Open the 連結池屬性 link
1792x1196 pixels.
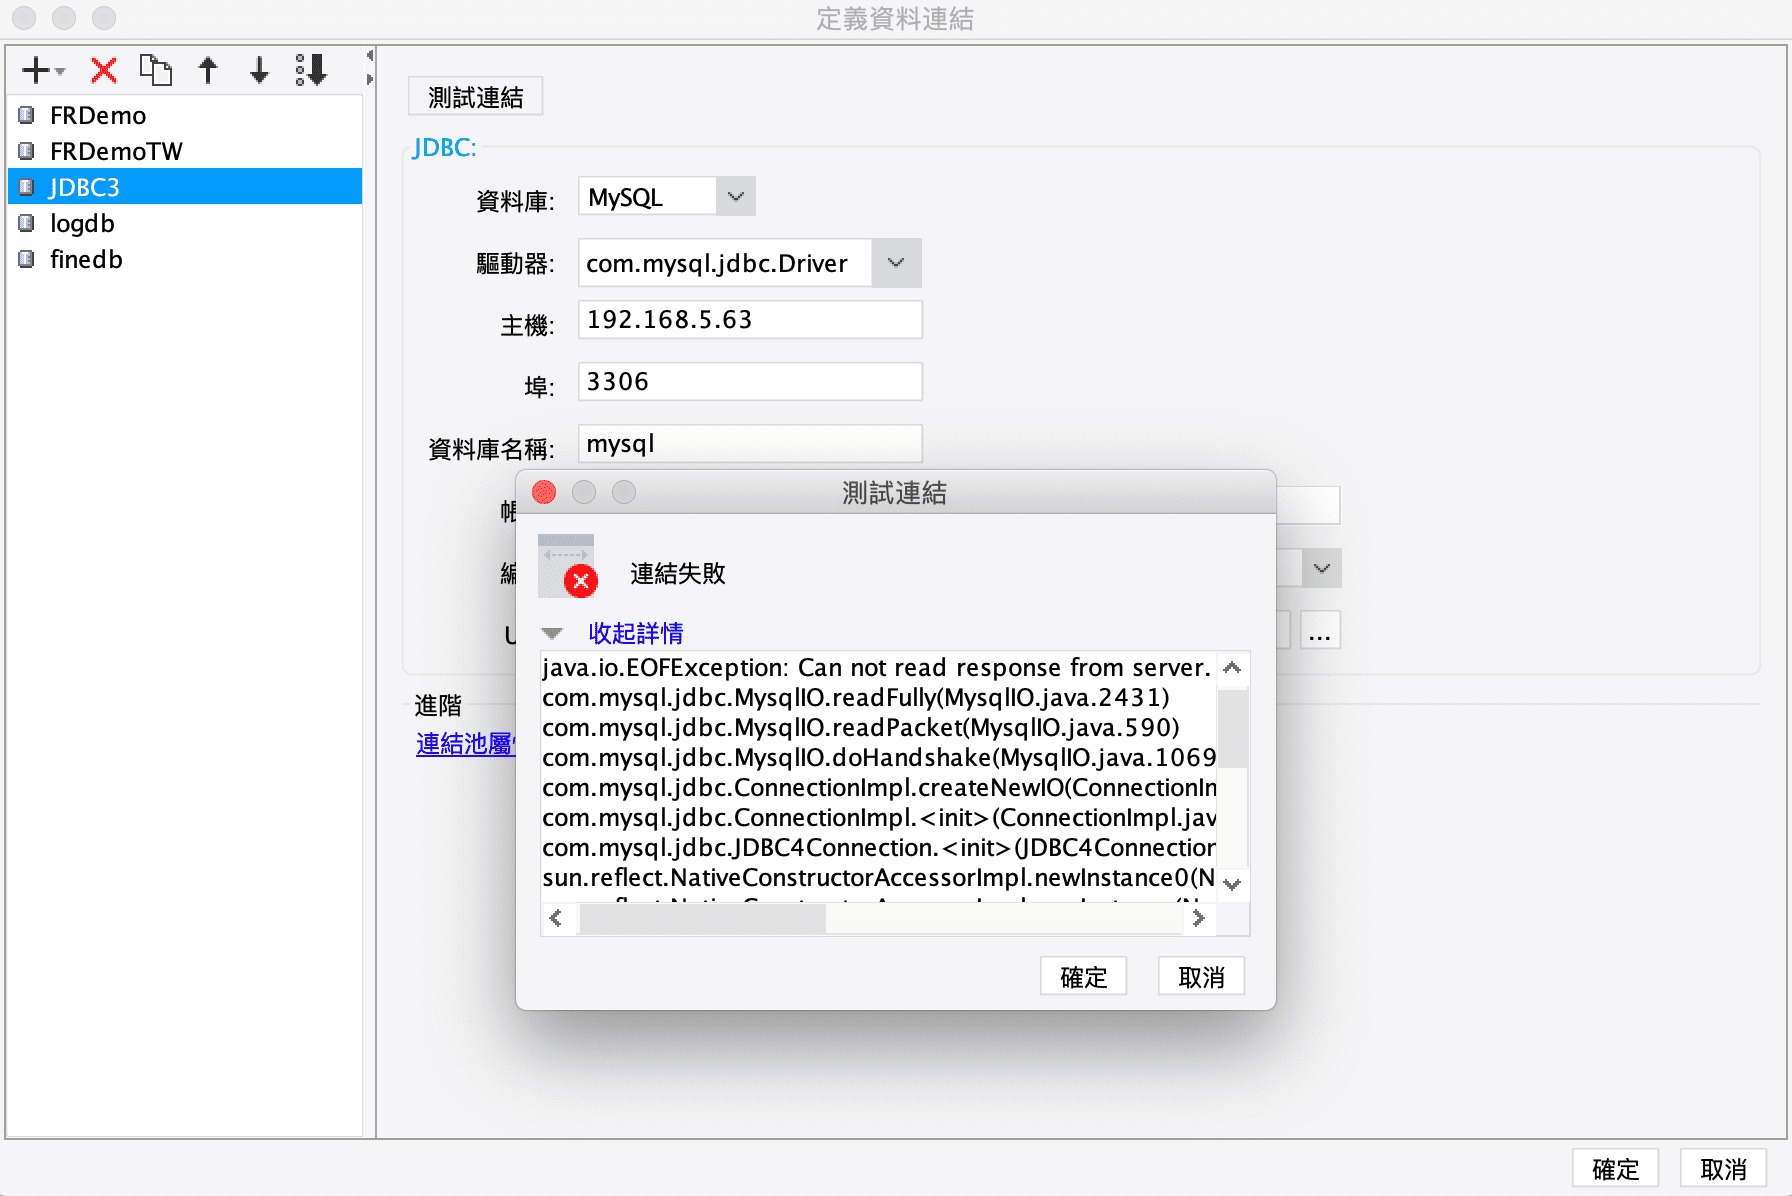pyautogui.click(x=465, y=744)
